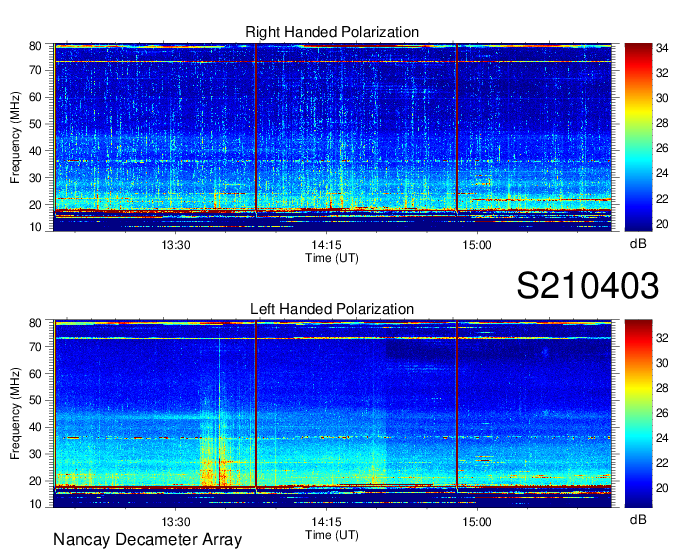680x552 pixels.
Task: Click the 80 MHz tick label on top plot
Action: pyautogui.click(x=35, y=46)
